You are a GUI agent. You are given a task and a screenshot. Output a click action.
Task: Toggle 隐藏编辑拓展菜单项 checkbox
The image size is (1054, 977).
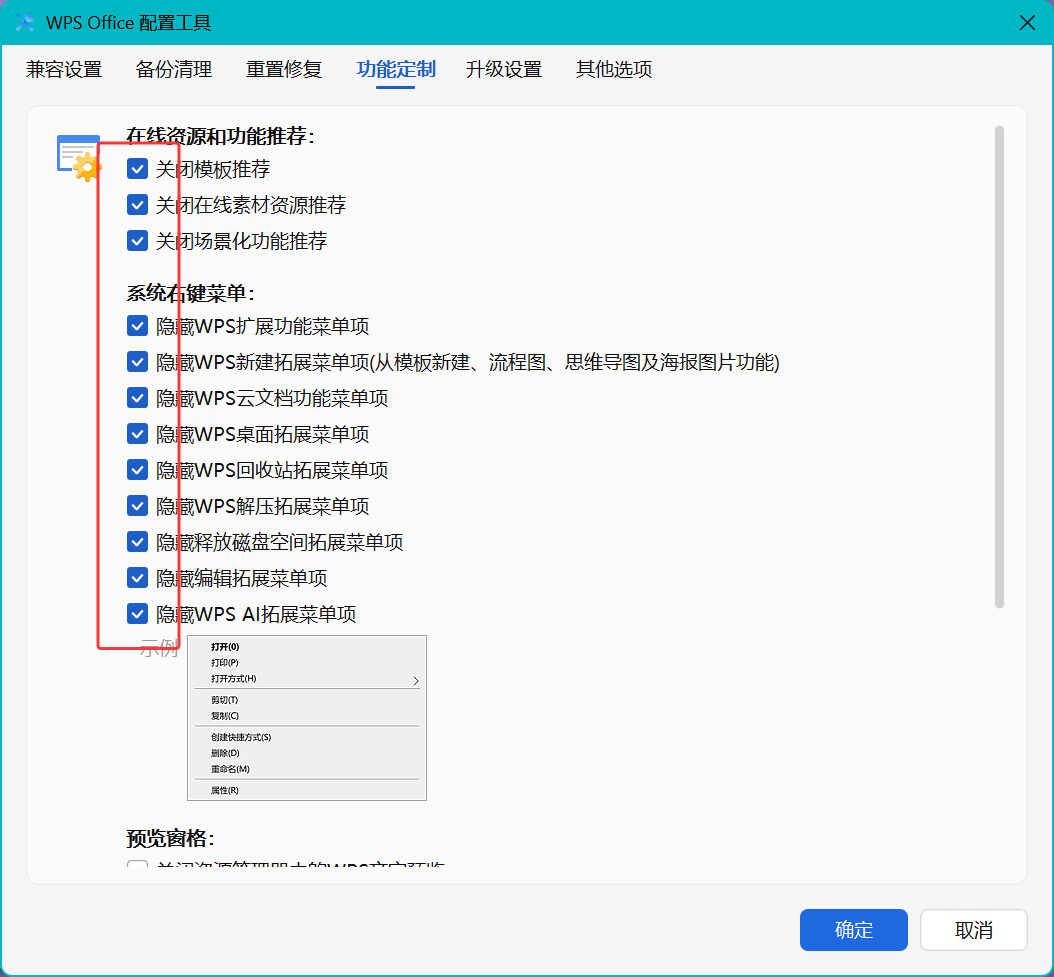point(137,578)
